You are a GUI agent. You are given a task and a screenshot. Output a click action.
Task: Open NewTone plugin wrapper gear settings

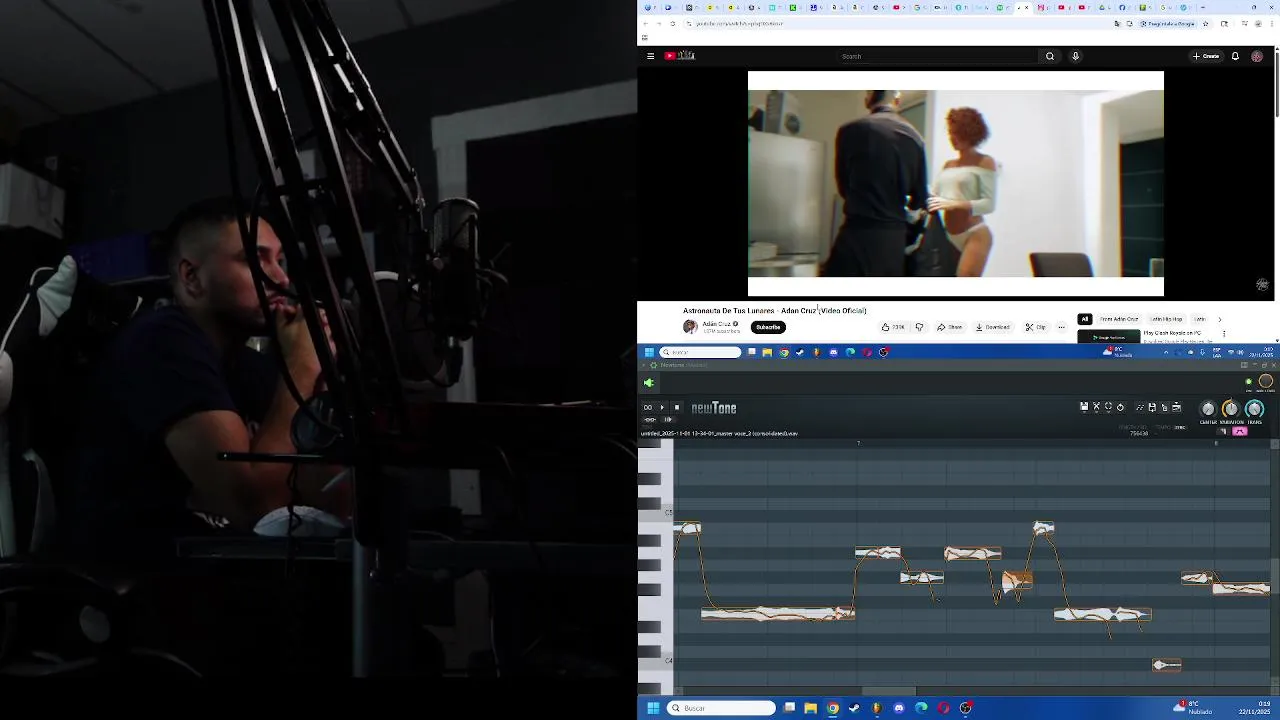pyautogui.click(x=654, y=365)
